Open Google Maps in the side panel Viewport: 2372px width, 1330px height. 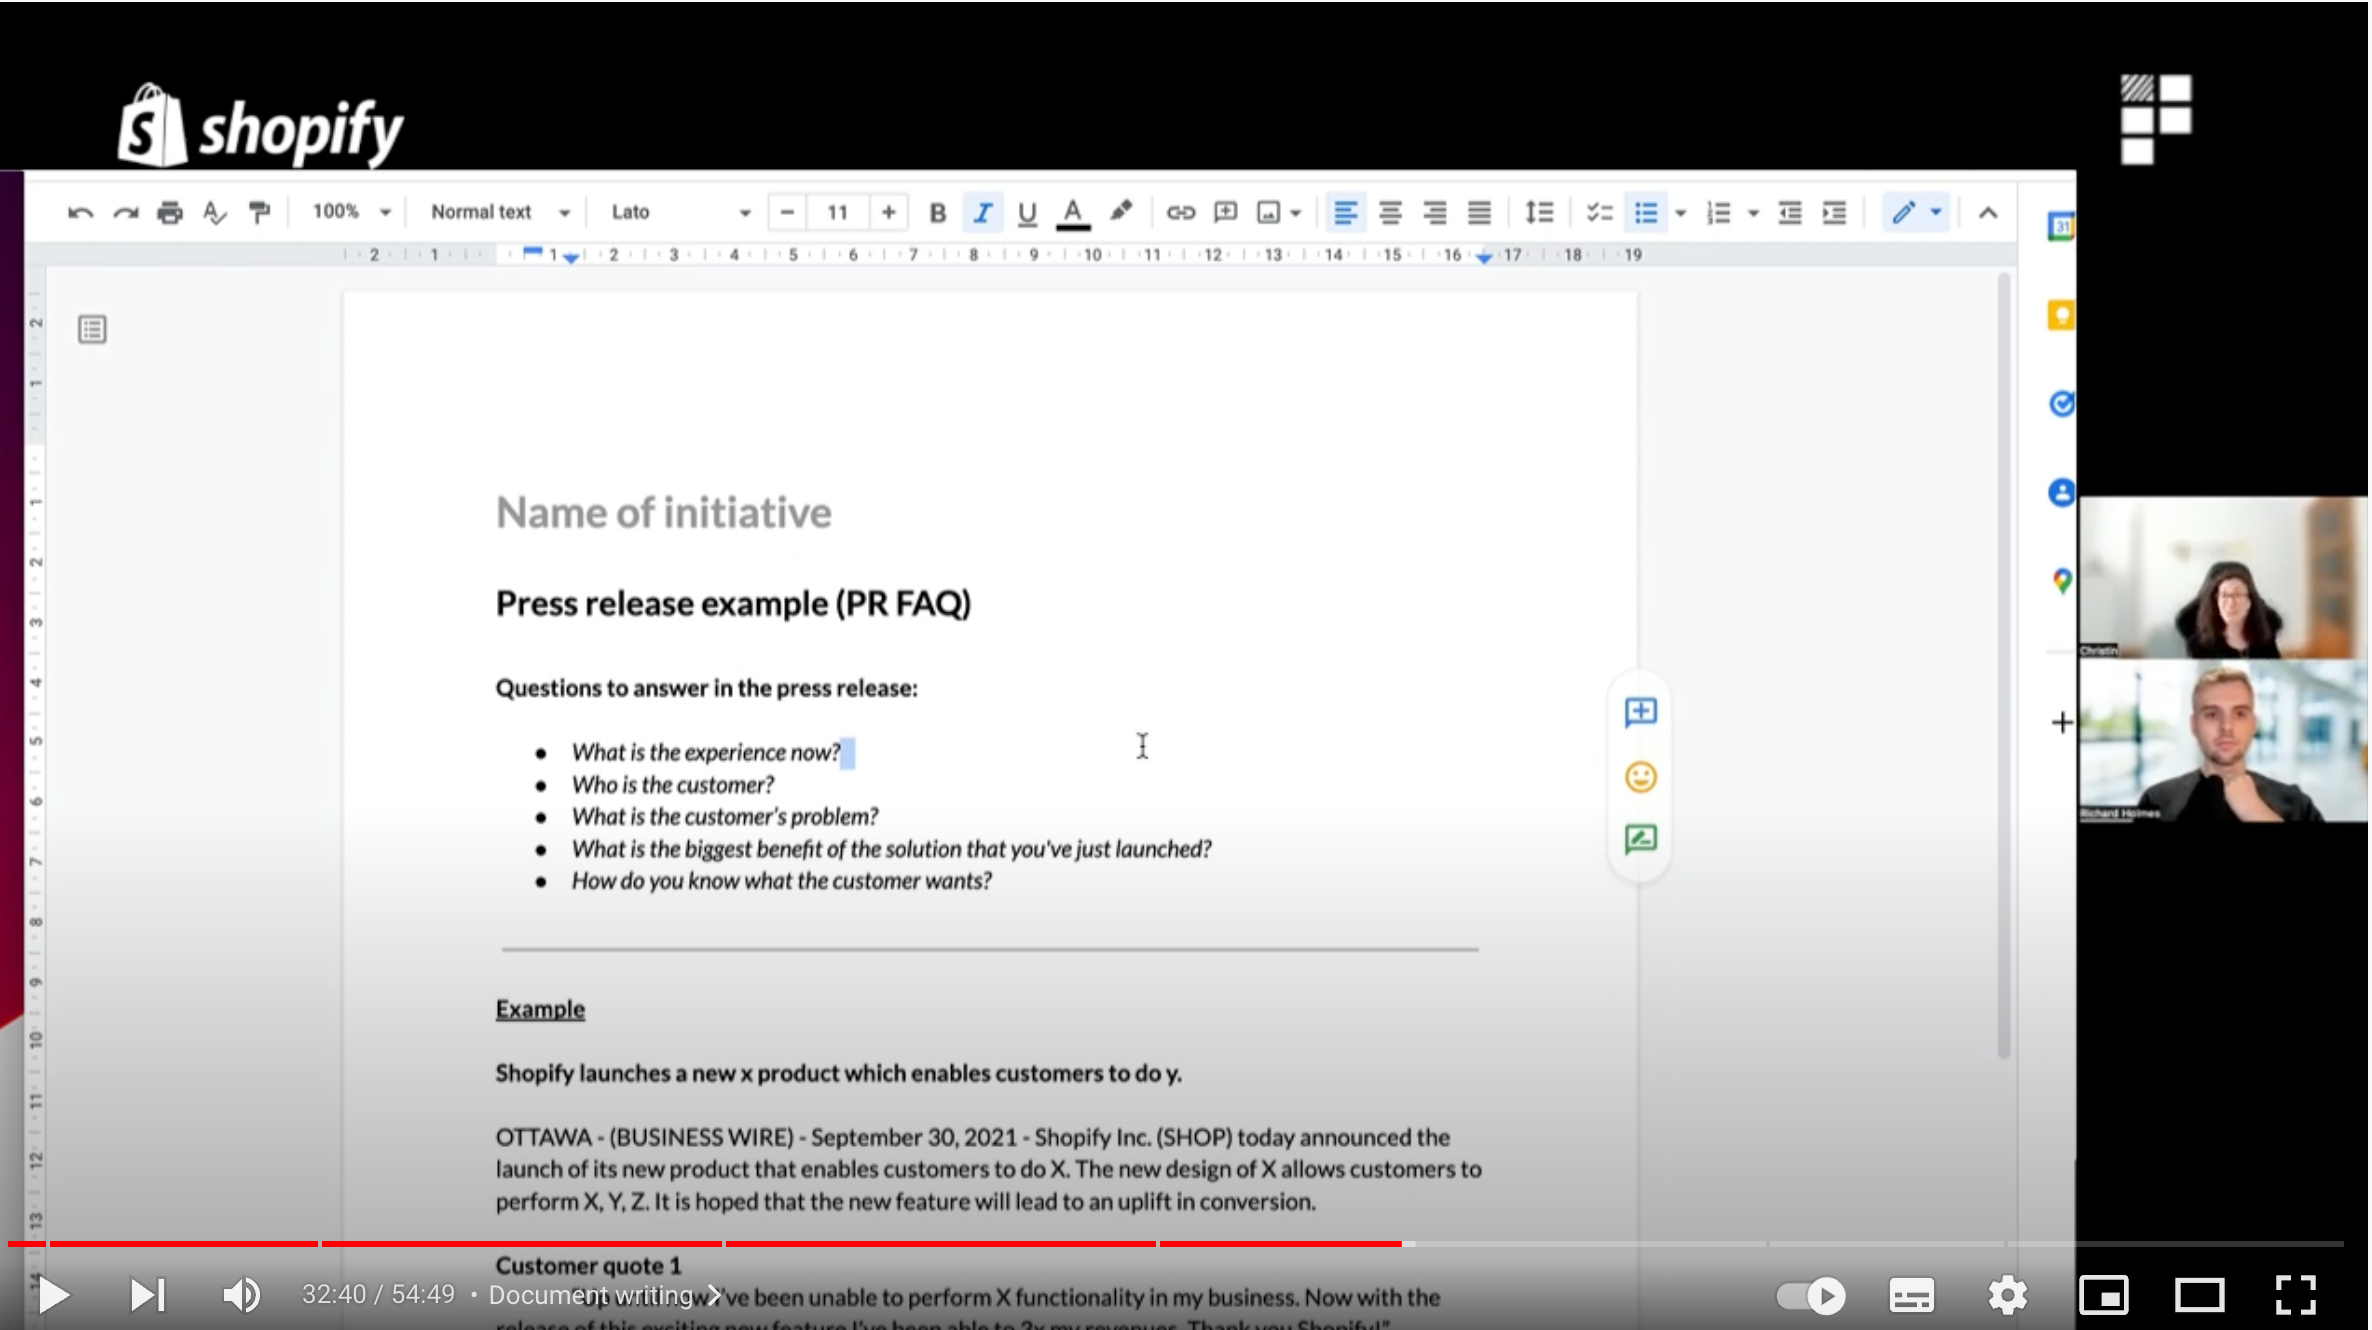click(x=2062, y=580)
